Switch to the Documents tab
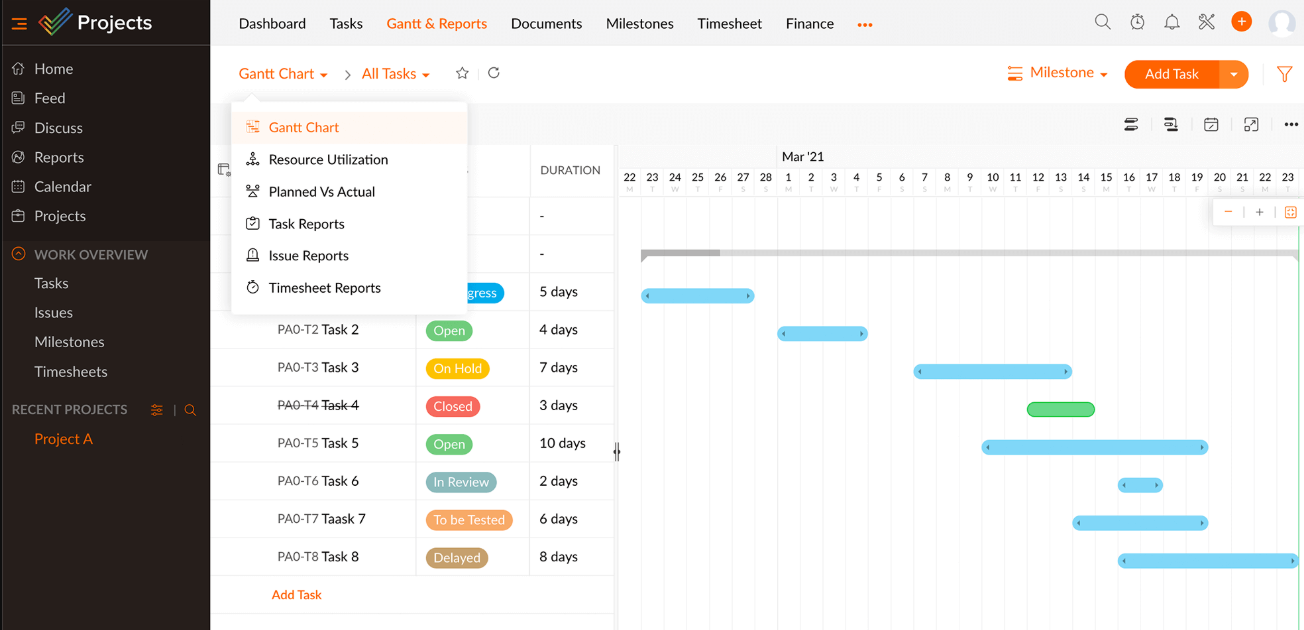1304x630 pixels. pyautogui.click(x=546, y=23)
